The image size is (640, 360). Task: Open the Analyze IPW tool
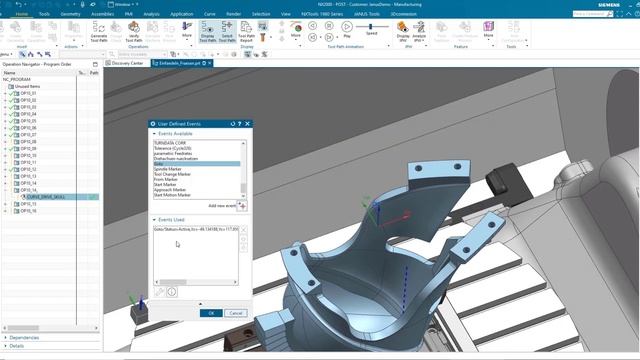[419, 31]
